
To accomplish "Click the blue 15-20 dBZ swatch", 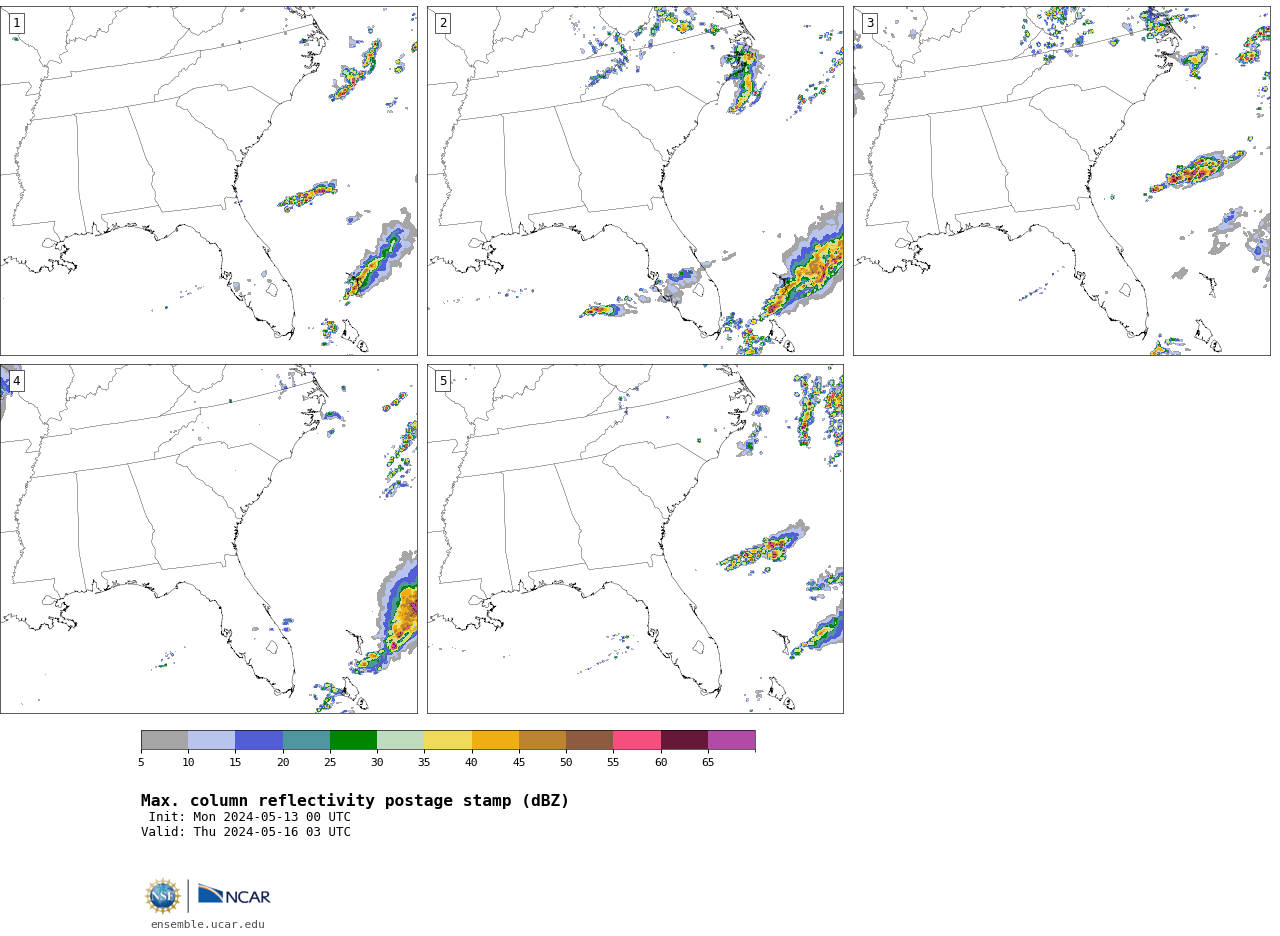I will click(x=259, y=740).
